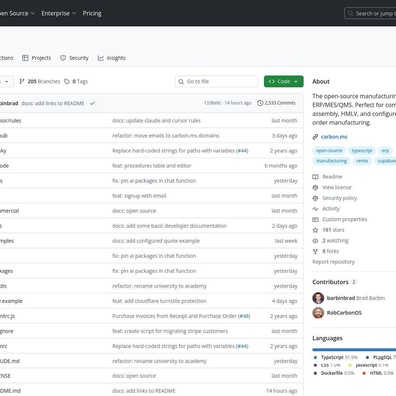Click Report repository
The height and width of the screenshot is (396, 396).
tap(333, 262)
